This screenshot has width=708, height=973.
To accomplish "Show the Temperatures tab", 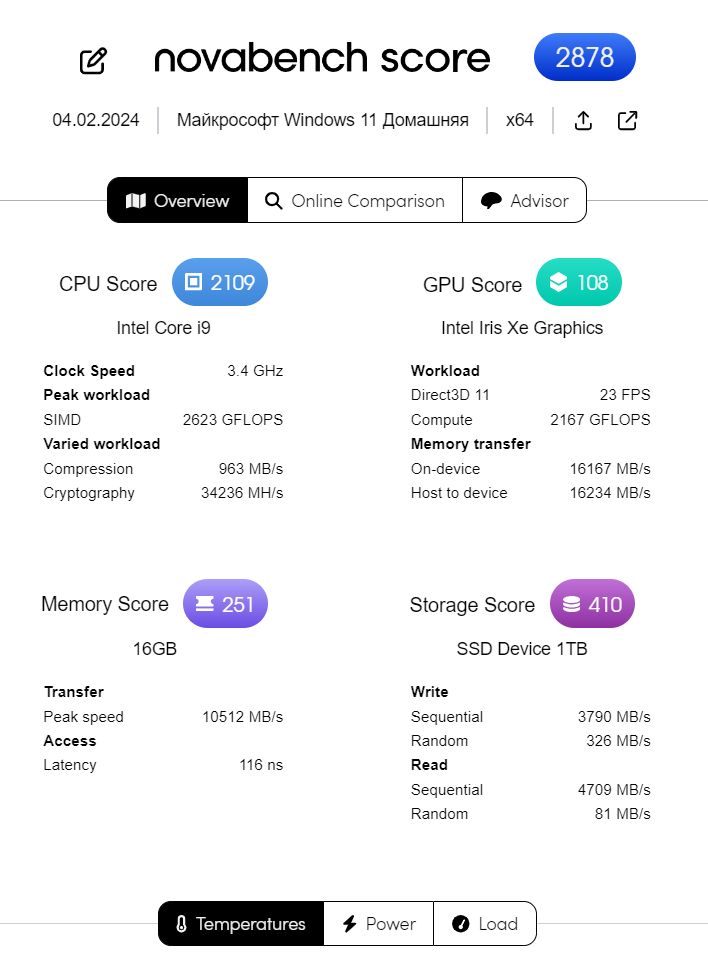I will pos(241,923).
